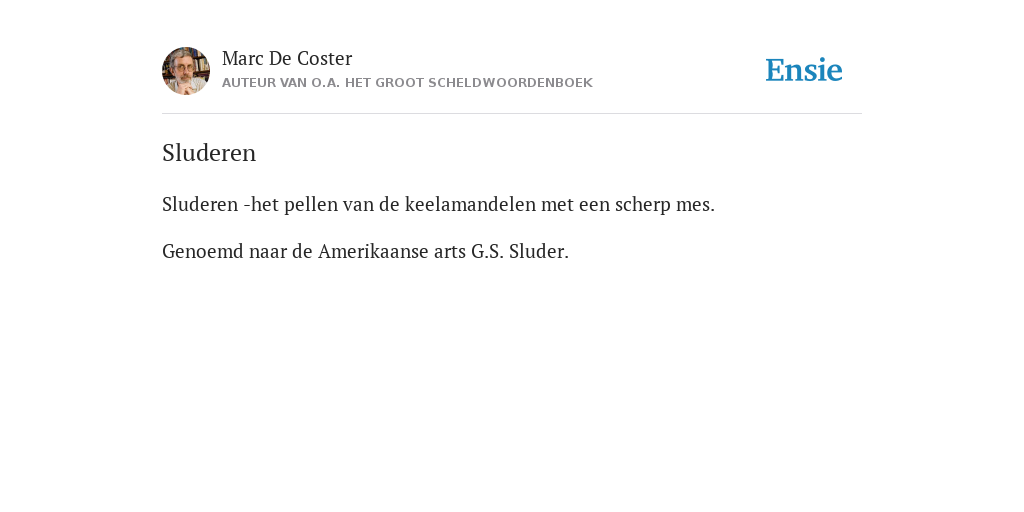Screen dimensions: 1024x512
Task: Click the Sluderen heading
Action: [x=209, y=153]
